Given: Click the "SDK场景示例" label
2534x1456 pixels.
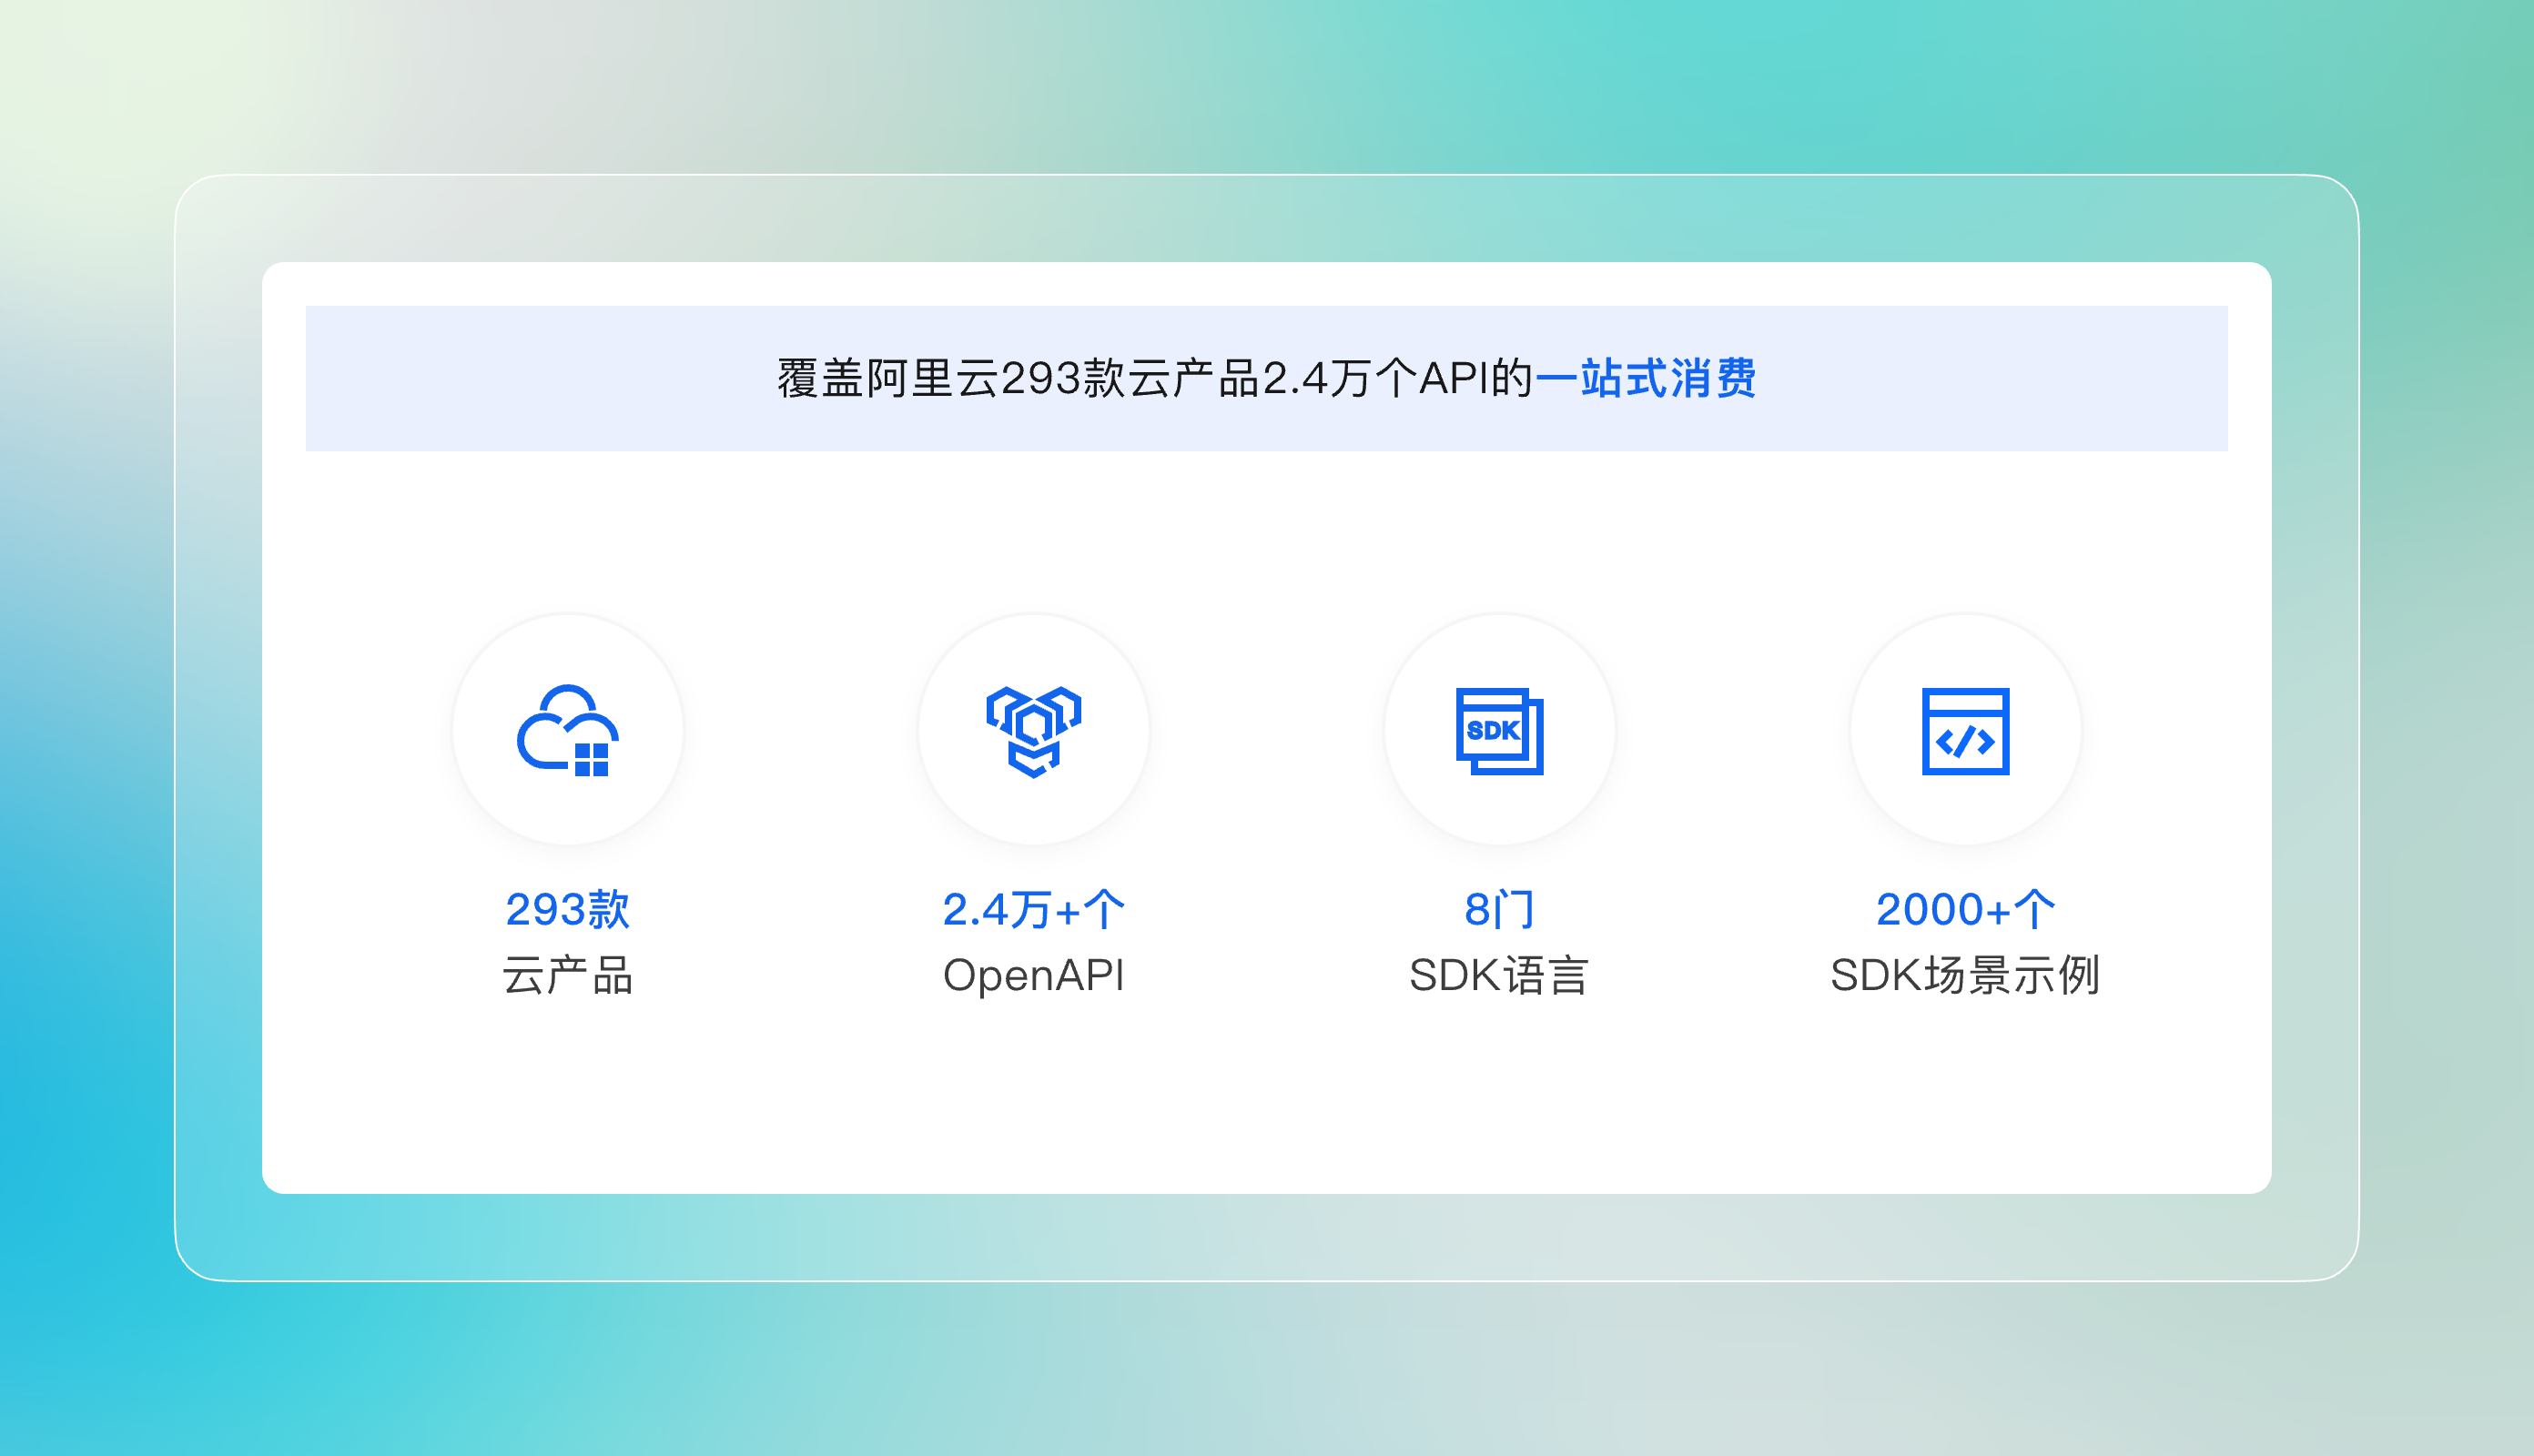Looking at the screenshot, I should coord(1965,975).
